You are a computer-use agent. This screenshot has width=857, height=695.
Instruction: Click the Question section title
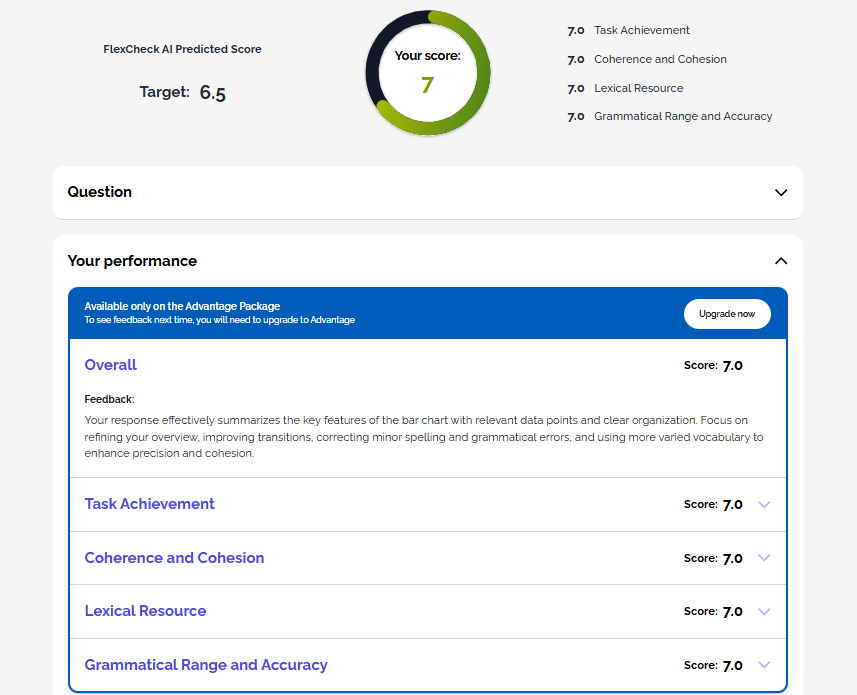[x=99, y=192]
